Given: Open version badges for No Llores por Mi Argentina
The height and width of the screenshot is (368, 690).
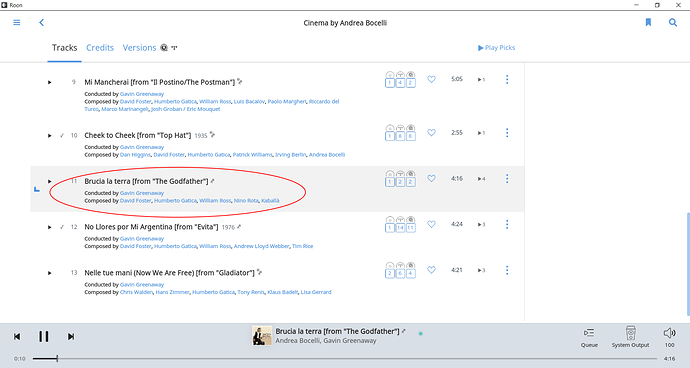Looking at the screenshot, I should pos(400,224).
